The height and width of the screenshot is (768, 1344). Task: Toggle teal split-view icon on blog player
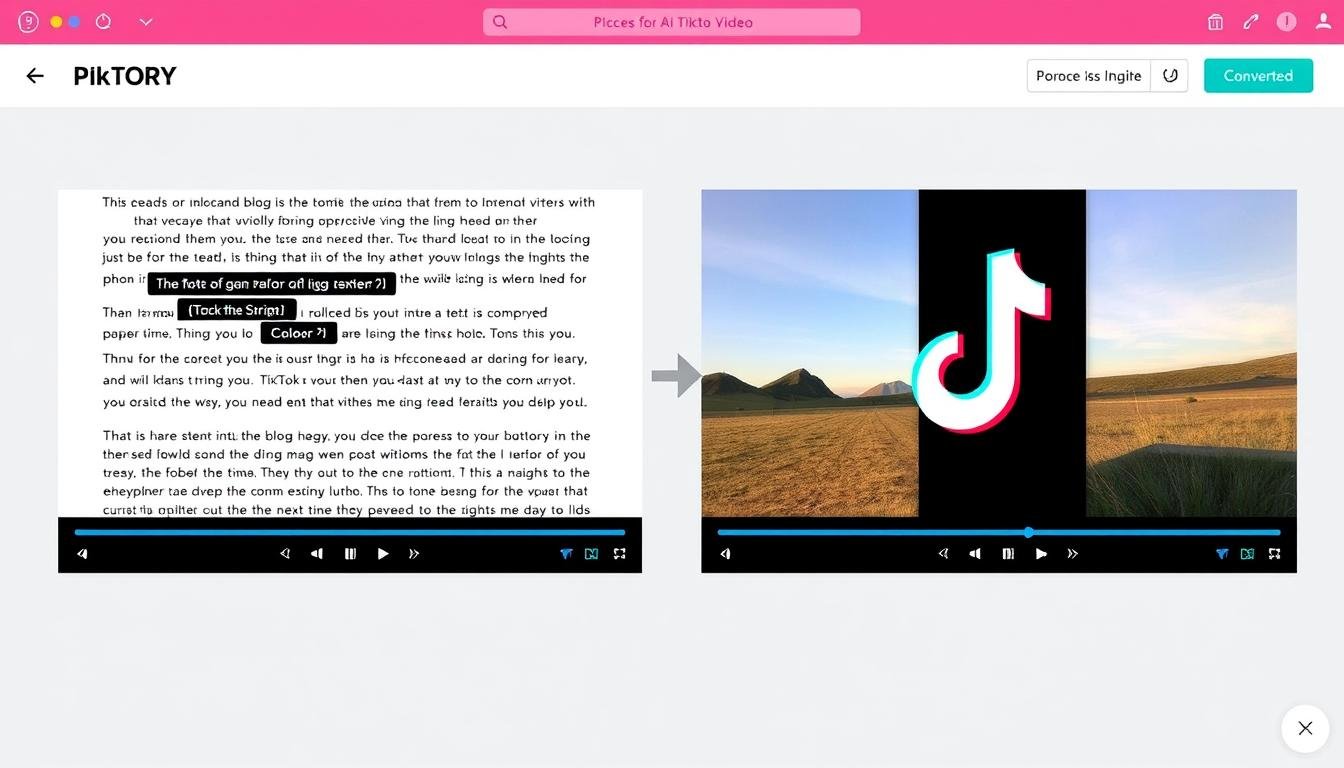pyautogui.click(x=591, y=553)
